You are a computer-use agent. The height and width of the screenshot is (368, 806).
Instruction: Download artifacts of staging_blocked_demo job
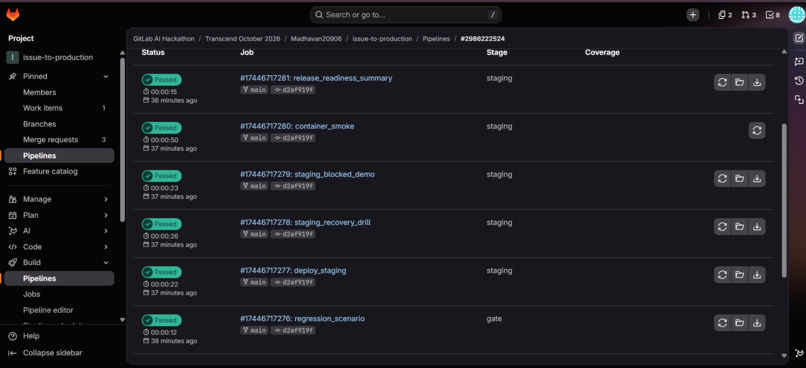coord(757,178)
